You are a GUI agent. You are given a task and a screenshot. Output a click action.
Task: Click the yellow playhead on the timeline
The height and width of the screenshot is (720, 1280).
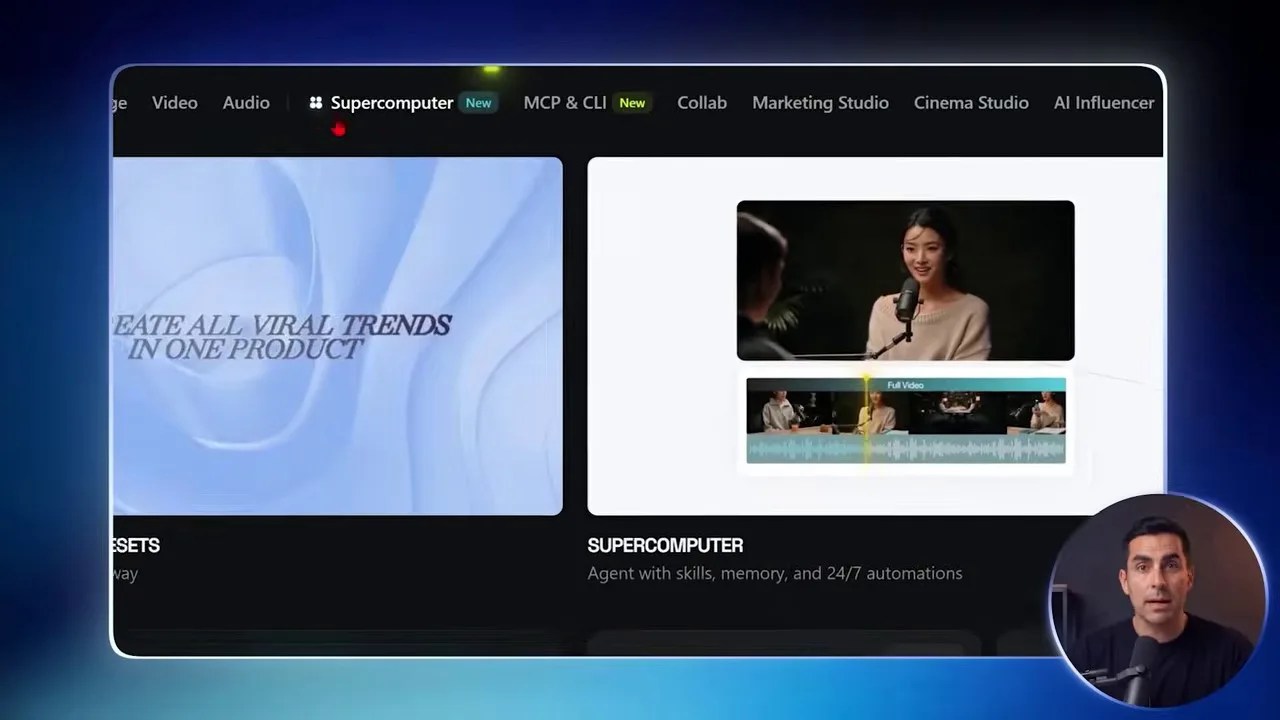[866, 420]
